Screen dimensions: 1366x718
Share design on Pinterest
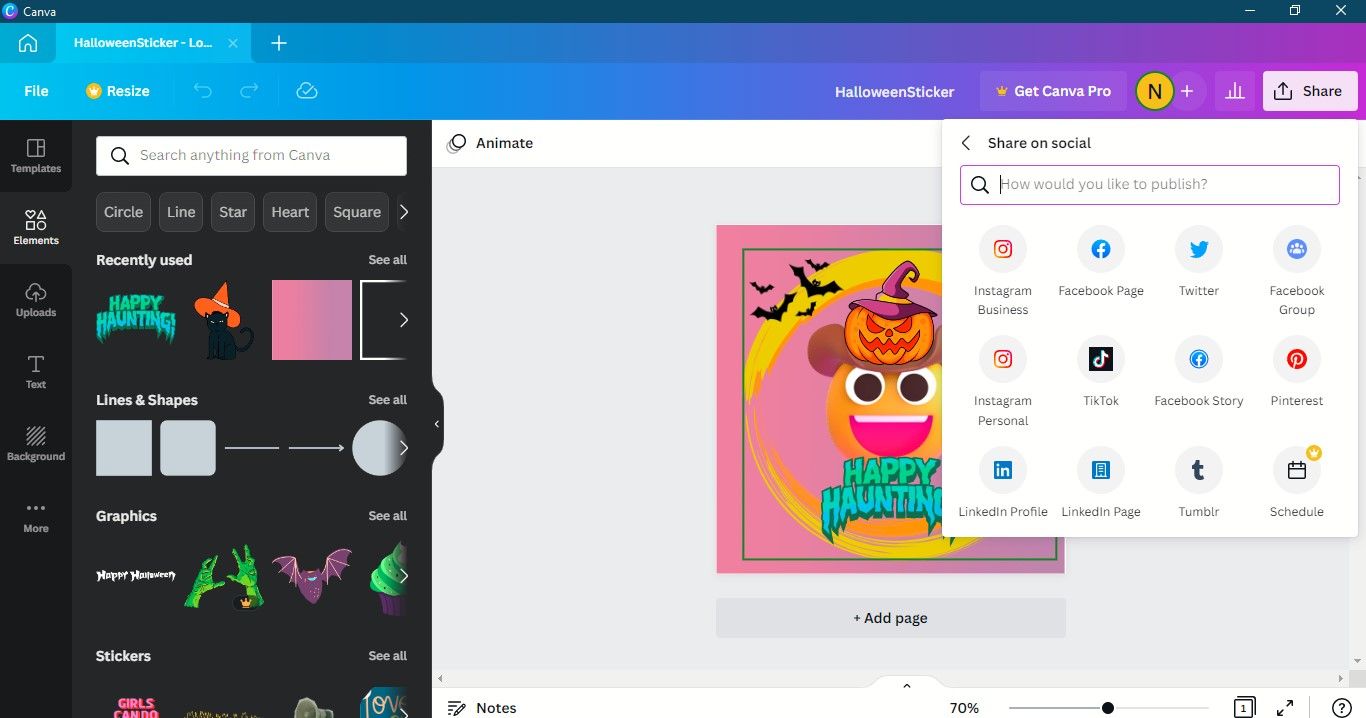(x=1297, y=372)
